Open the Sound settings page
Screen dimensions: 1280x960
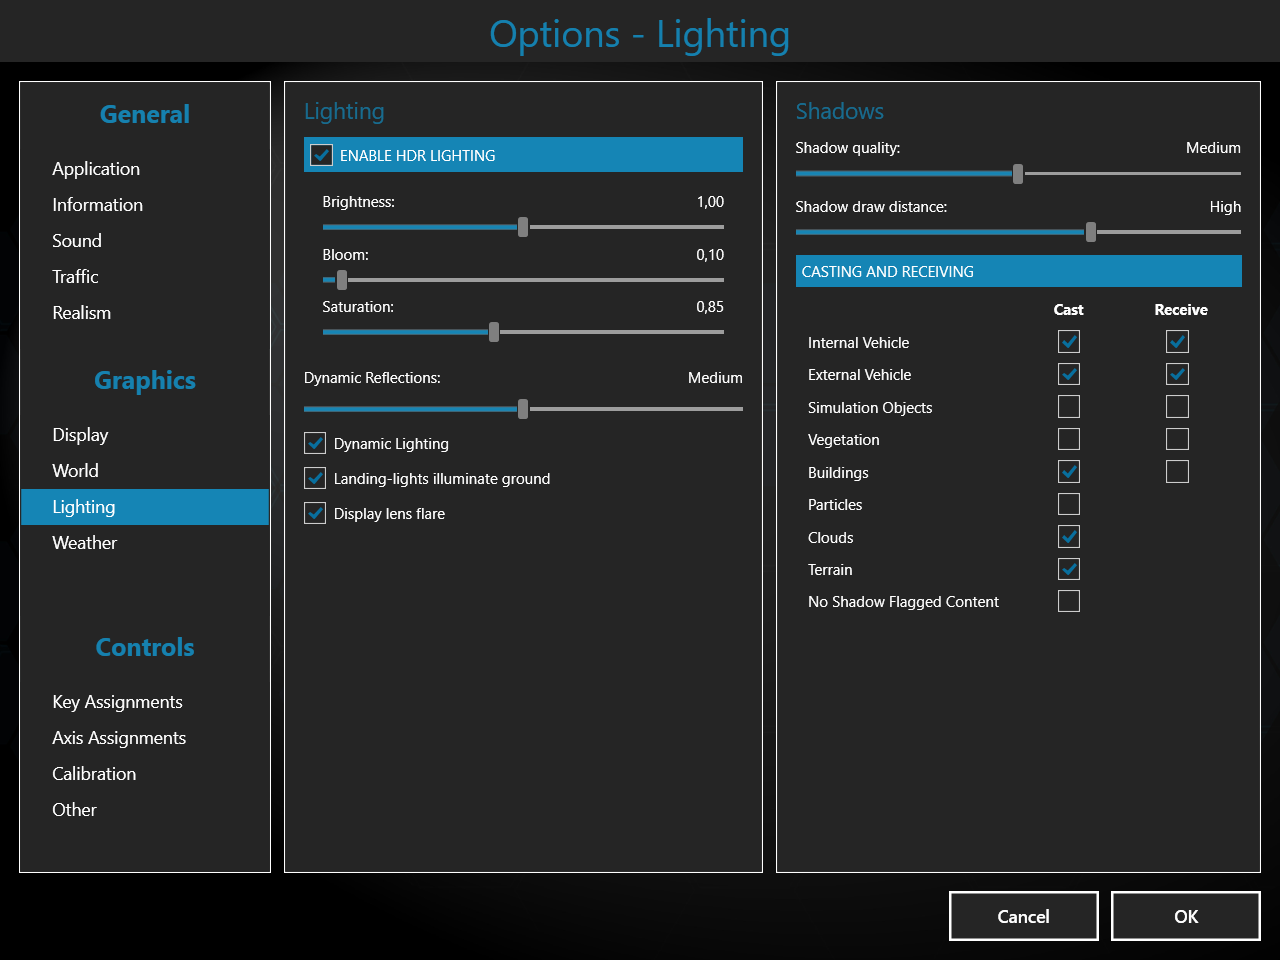pyautogui.click(x=77, y=241)
